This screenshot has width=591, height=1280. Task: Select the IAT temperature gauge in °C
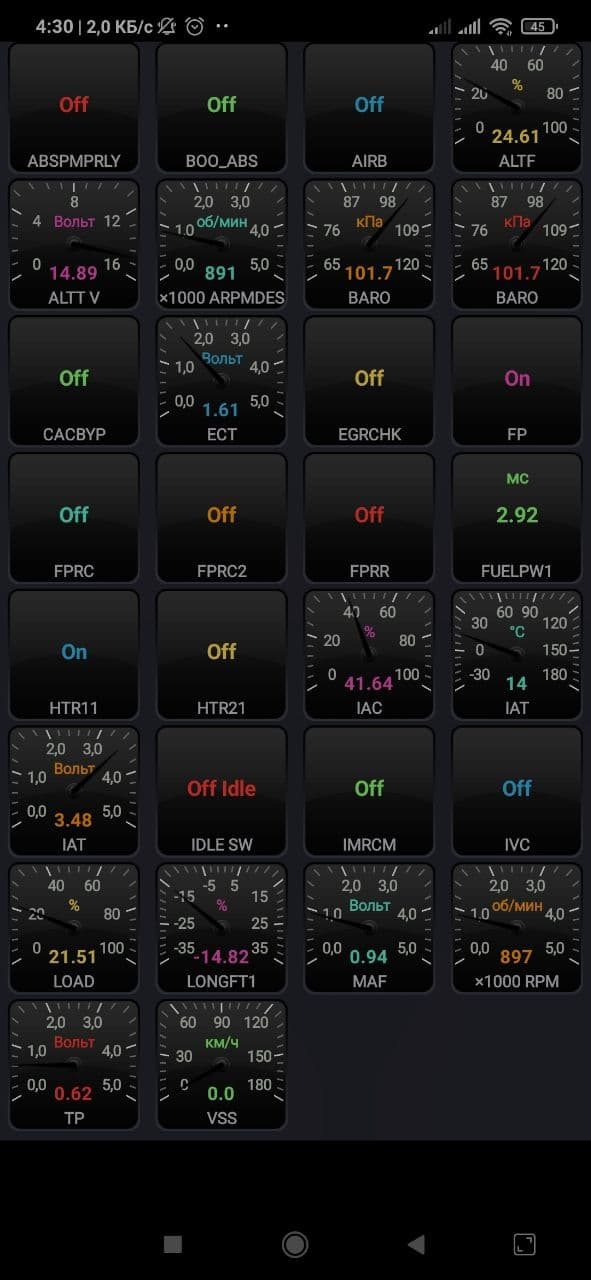pos(517,655)
